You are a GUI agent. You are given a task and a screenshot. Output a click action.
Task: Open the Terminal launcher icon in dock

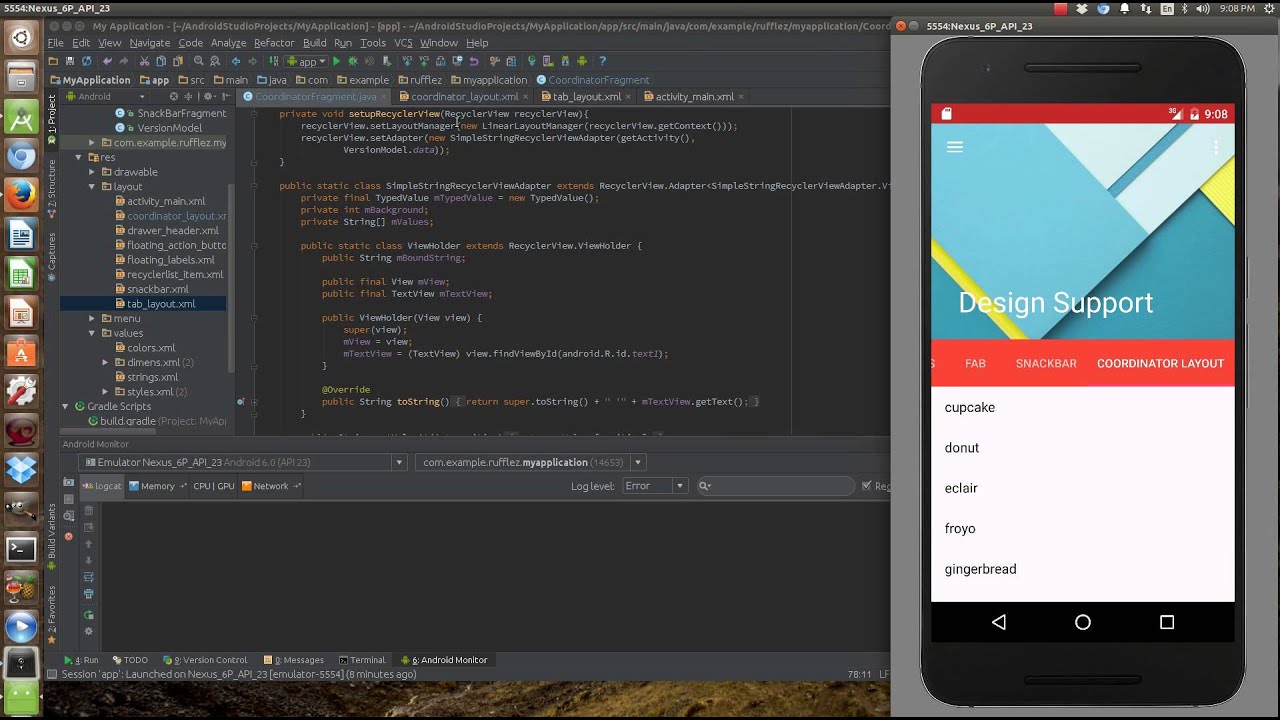click(x=21, y=548)
